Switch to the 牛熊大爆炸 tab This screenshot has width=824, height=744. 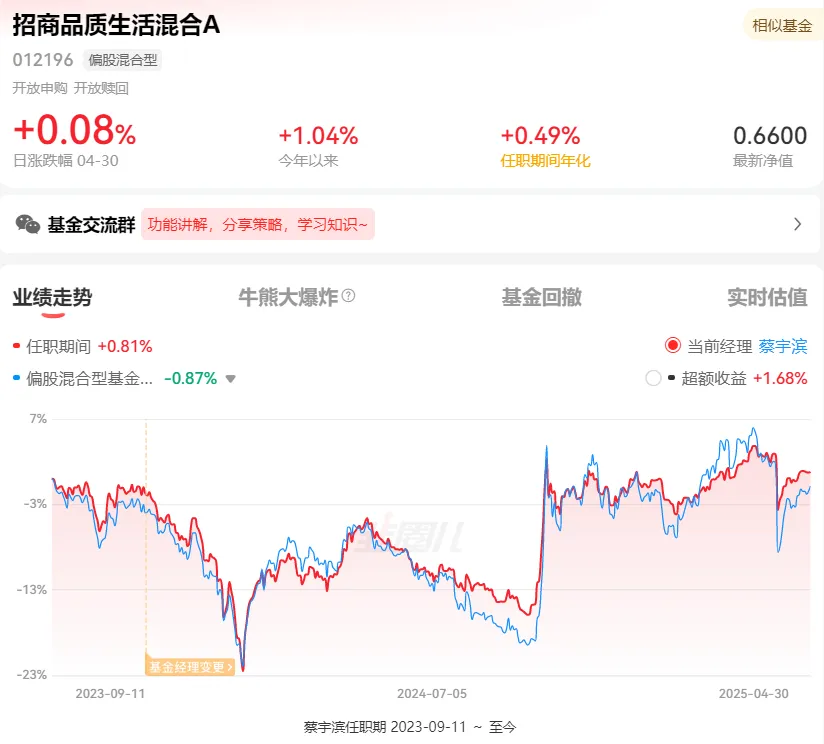pyautogui.click(x=288, y=297)
